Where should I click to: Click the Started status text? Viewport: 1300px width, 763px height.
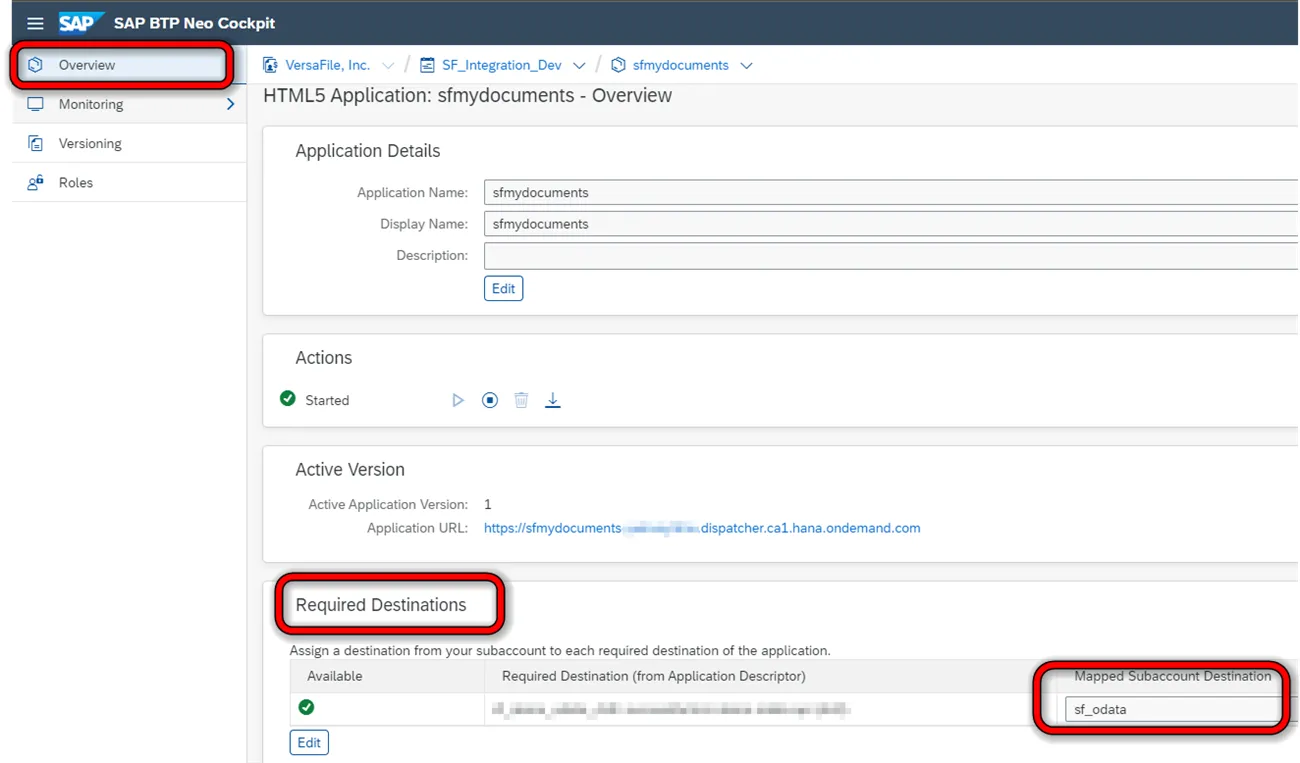point(327,400)
